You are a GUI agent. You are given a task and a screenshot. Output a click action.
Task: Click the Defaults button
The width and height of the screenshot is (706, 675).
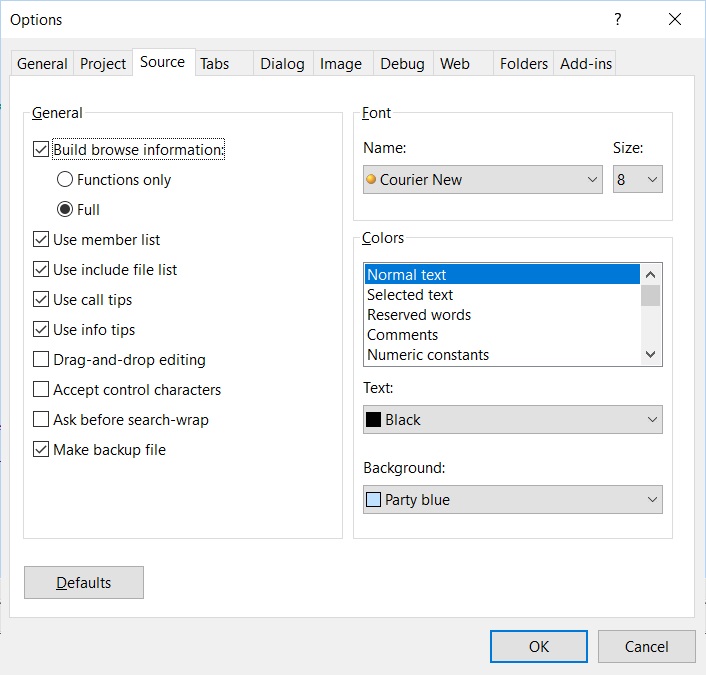(84, 582)
